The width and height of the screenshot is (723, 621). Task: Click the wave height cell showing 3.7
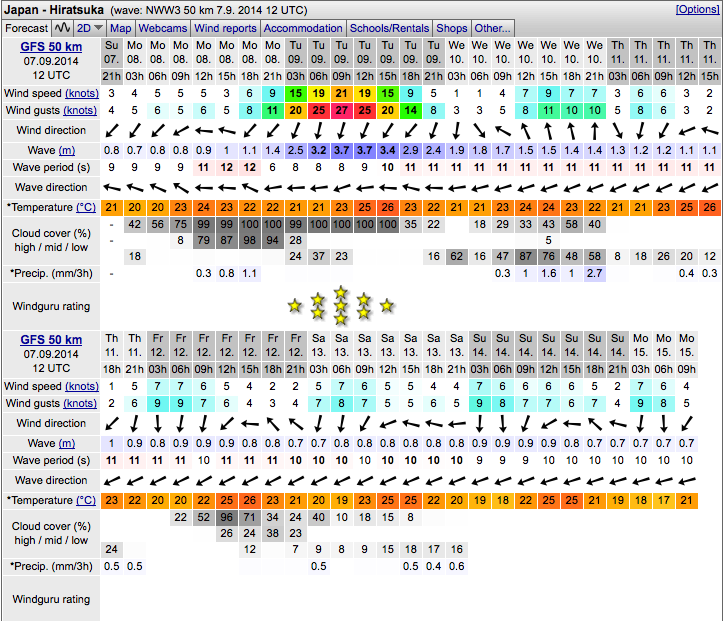341,150
